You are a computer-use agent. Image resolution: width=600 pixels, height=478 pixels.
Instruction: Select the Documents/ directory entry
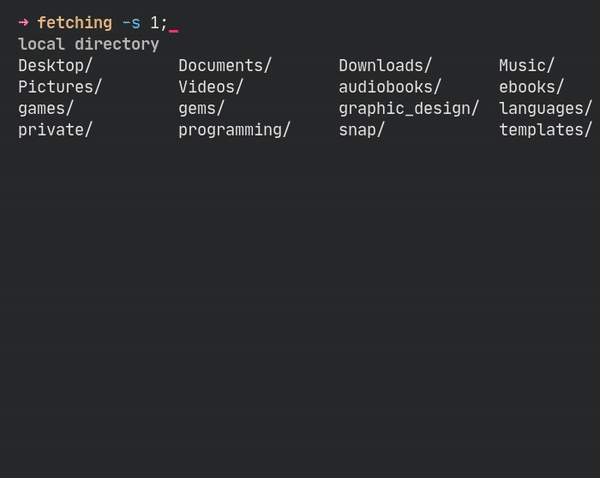pos(225,66)
